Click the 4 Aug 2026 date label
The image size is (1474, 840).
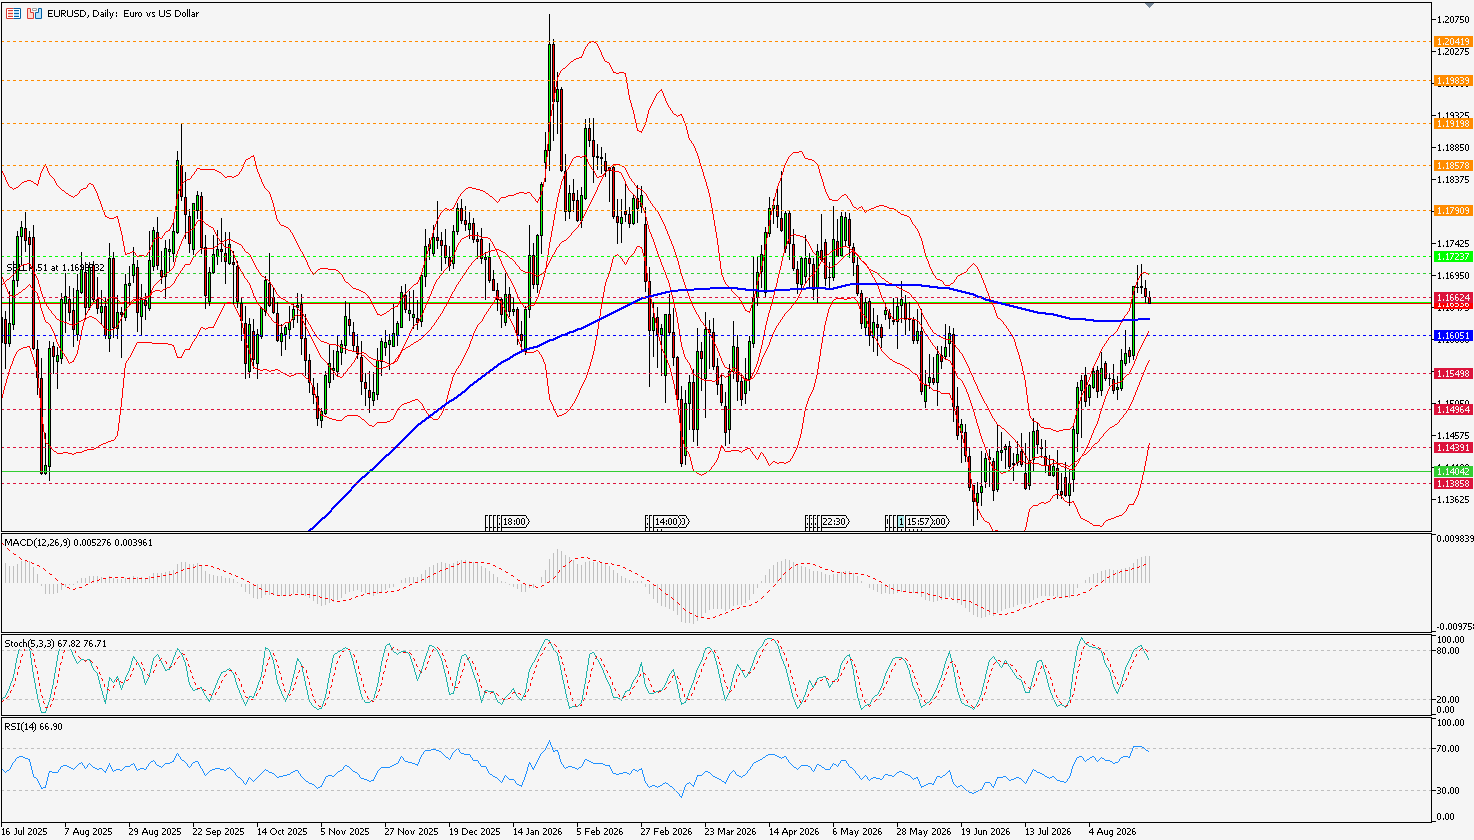click(1113, 831)
